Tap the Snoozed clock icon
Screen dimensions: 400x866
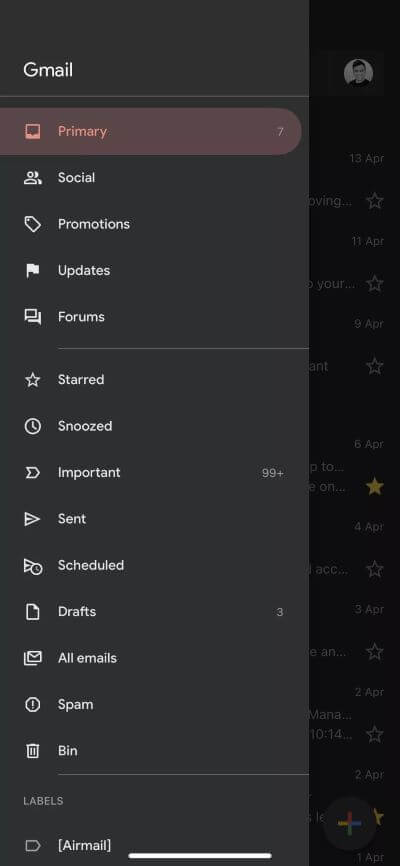coord(33,426)
